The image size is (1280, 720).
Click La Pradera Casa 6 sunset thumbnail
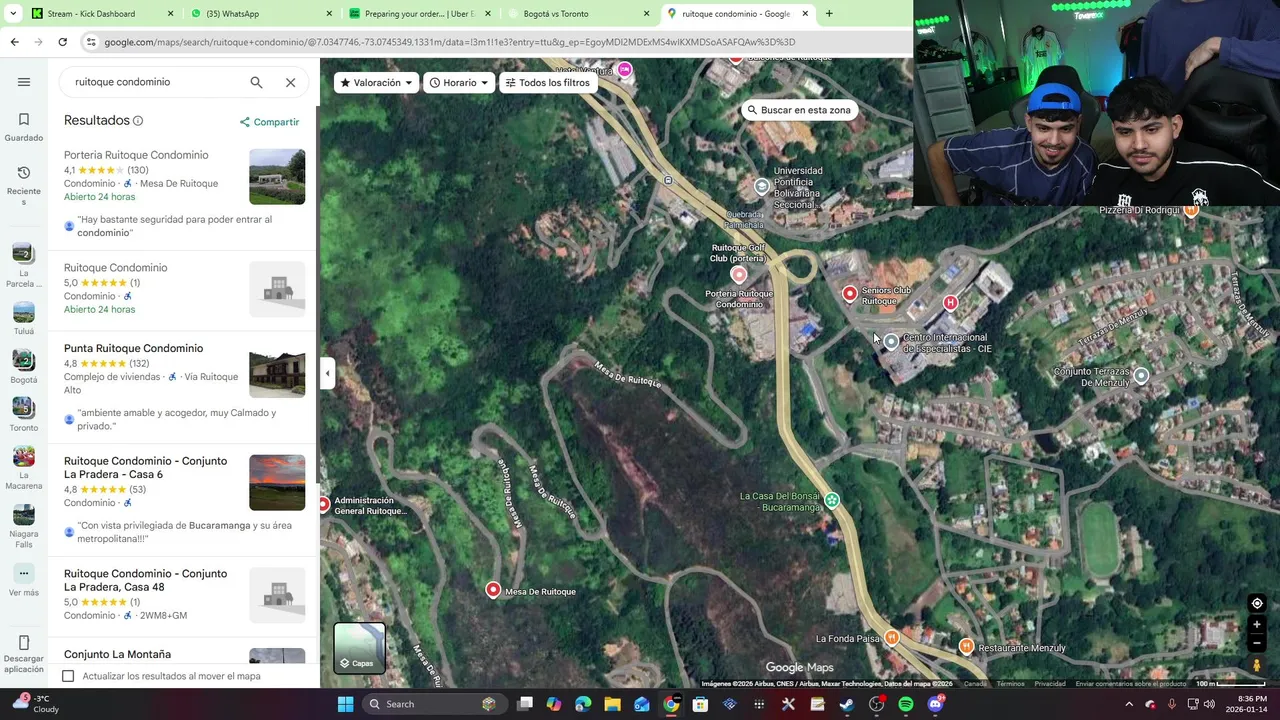(277, 483)
